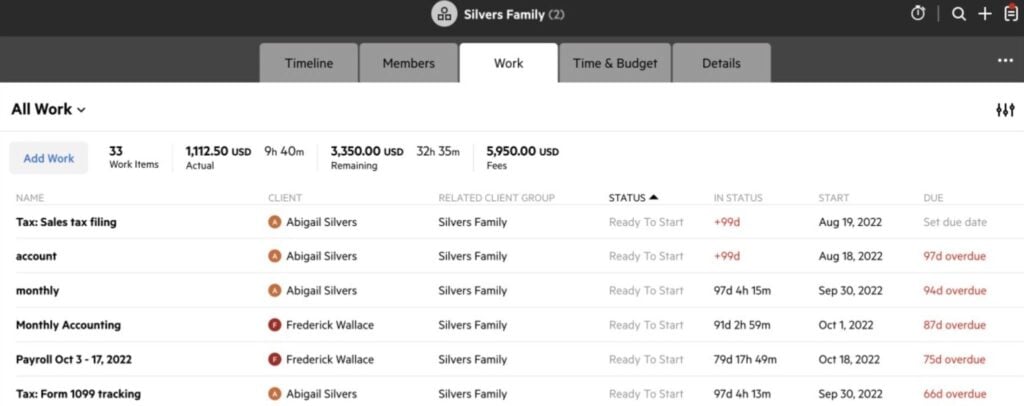This screenshot has width=1024, height=406.
Task: Open the clipboard notifications icon
Action: 1010,13
